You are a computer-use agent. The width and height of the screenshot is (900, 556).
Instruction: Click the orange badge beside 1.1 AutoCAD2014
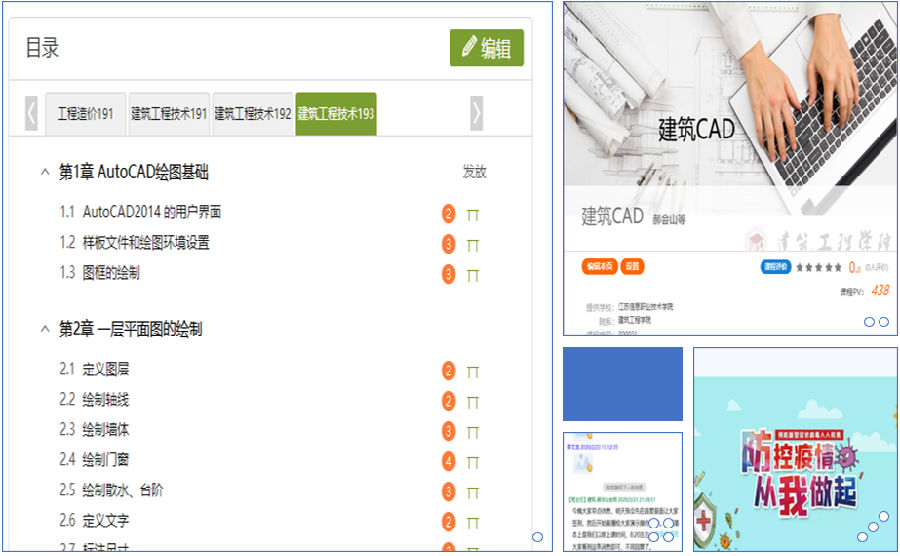point(448,214)
